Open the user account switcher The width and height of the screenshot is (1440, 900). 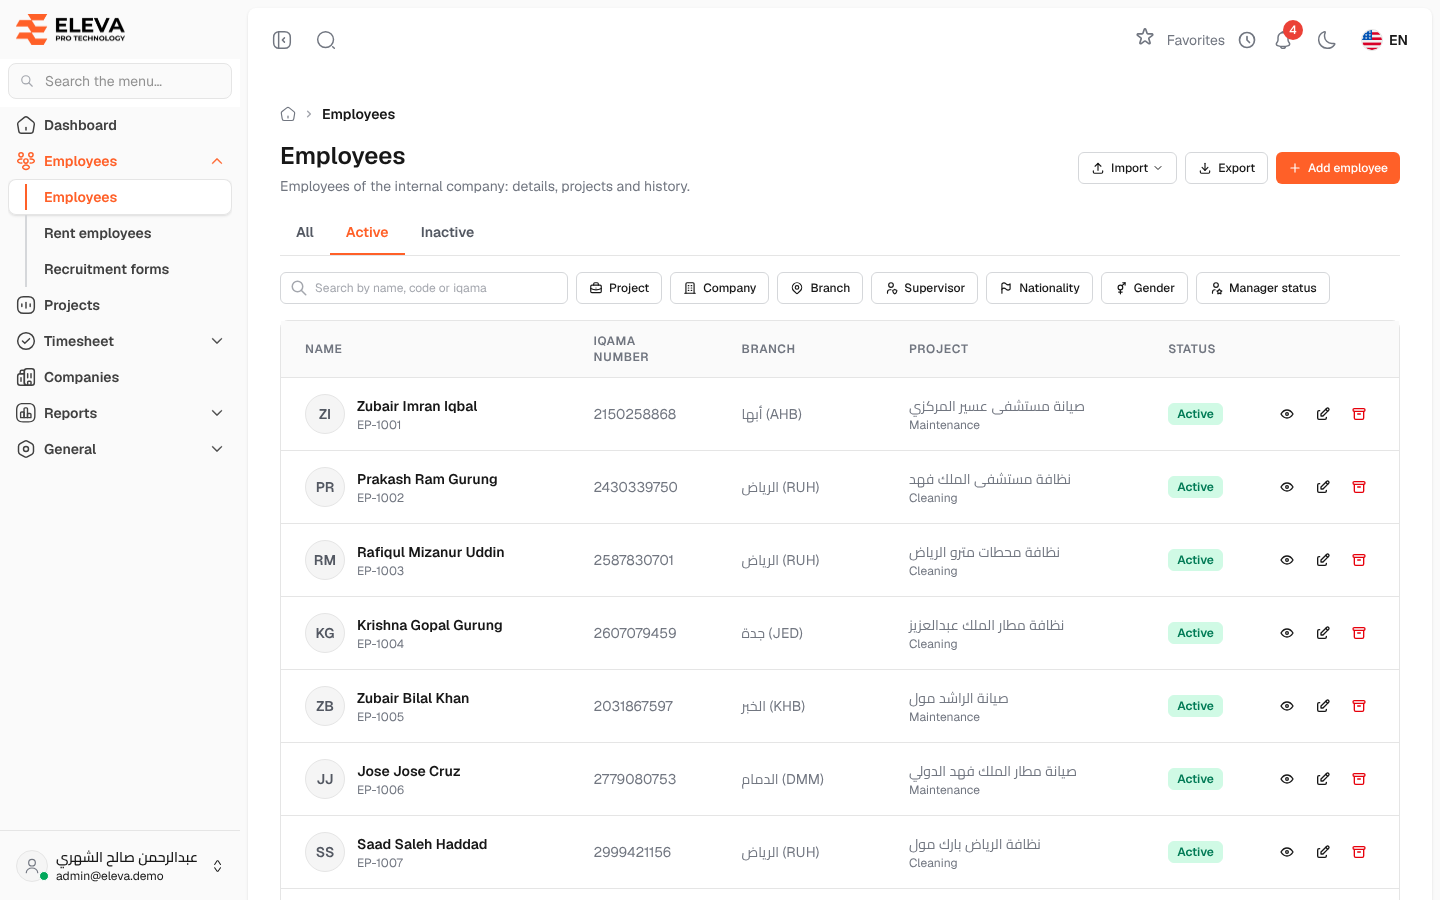120,866
